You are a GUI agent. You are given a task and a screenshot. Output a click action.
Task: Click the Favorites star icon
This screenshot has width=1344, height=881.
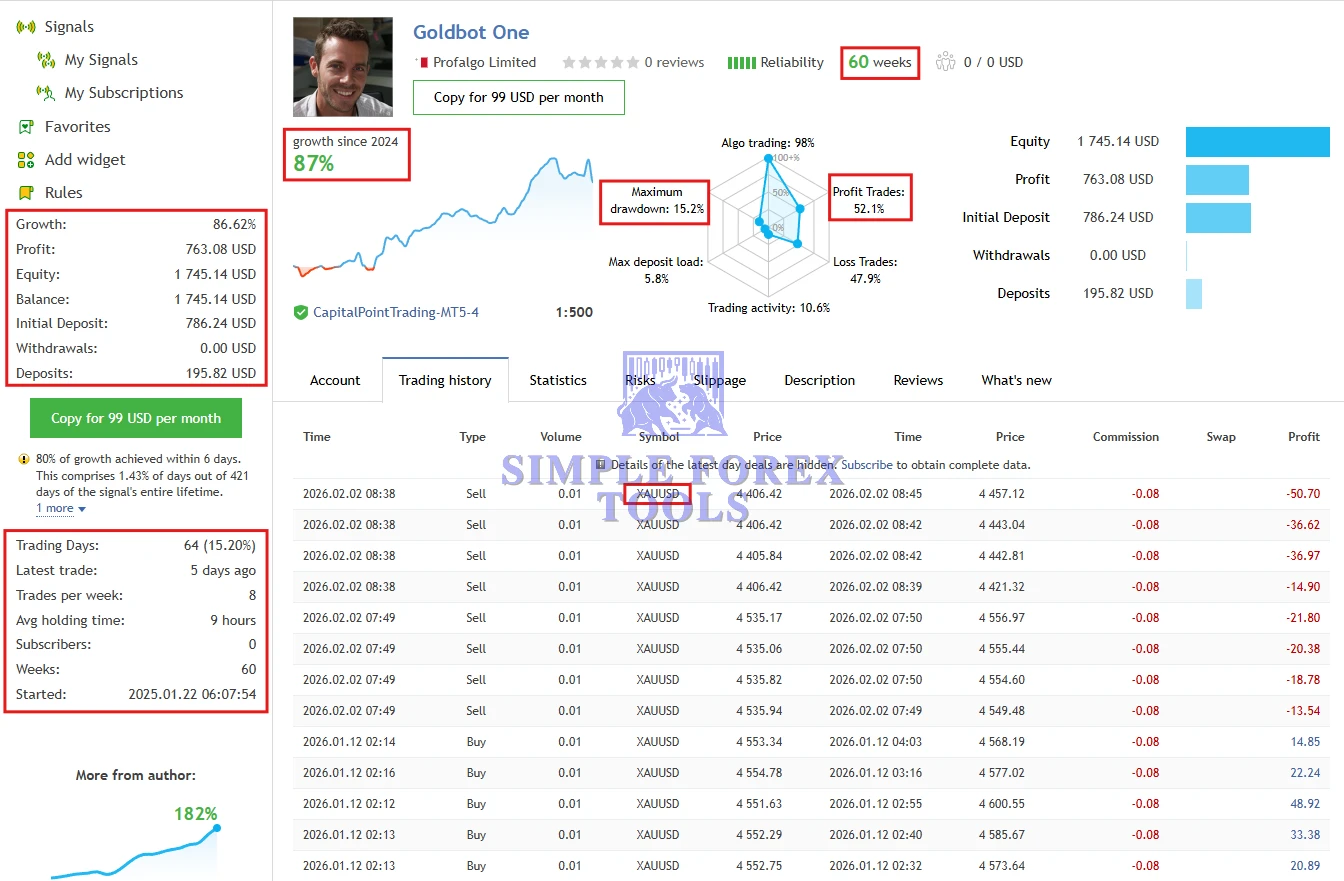[x=26, y=127]
